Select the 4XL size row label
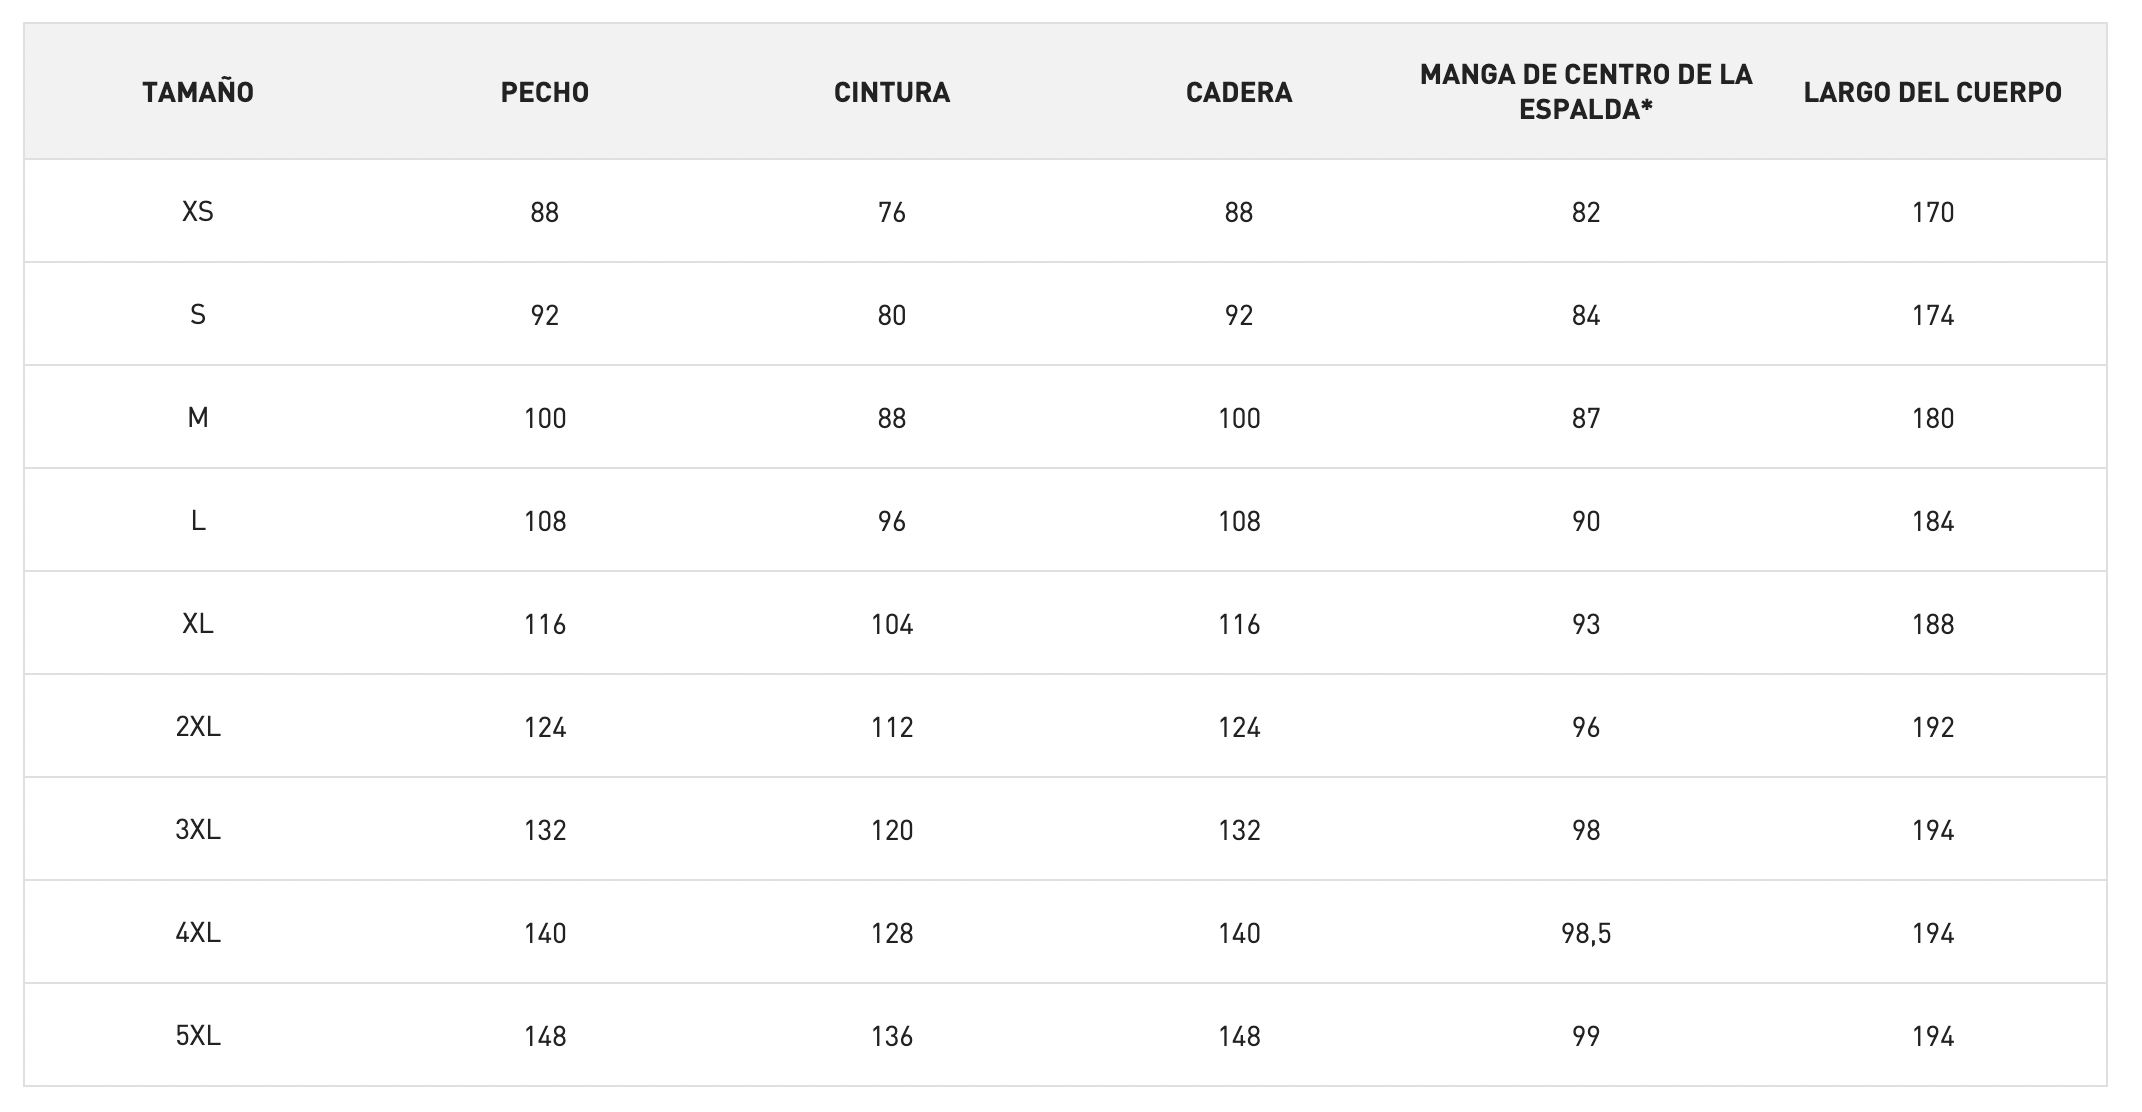Image resolution: width=2142 pixels, height=1112 pixels. (198, 933)
